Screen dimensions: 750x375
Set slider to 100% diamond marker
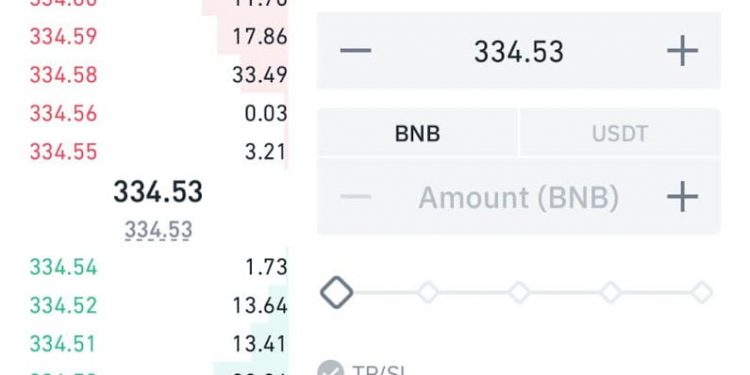pos(702,292)
